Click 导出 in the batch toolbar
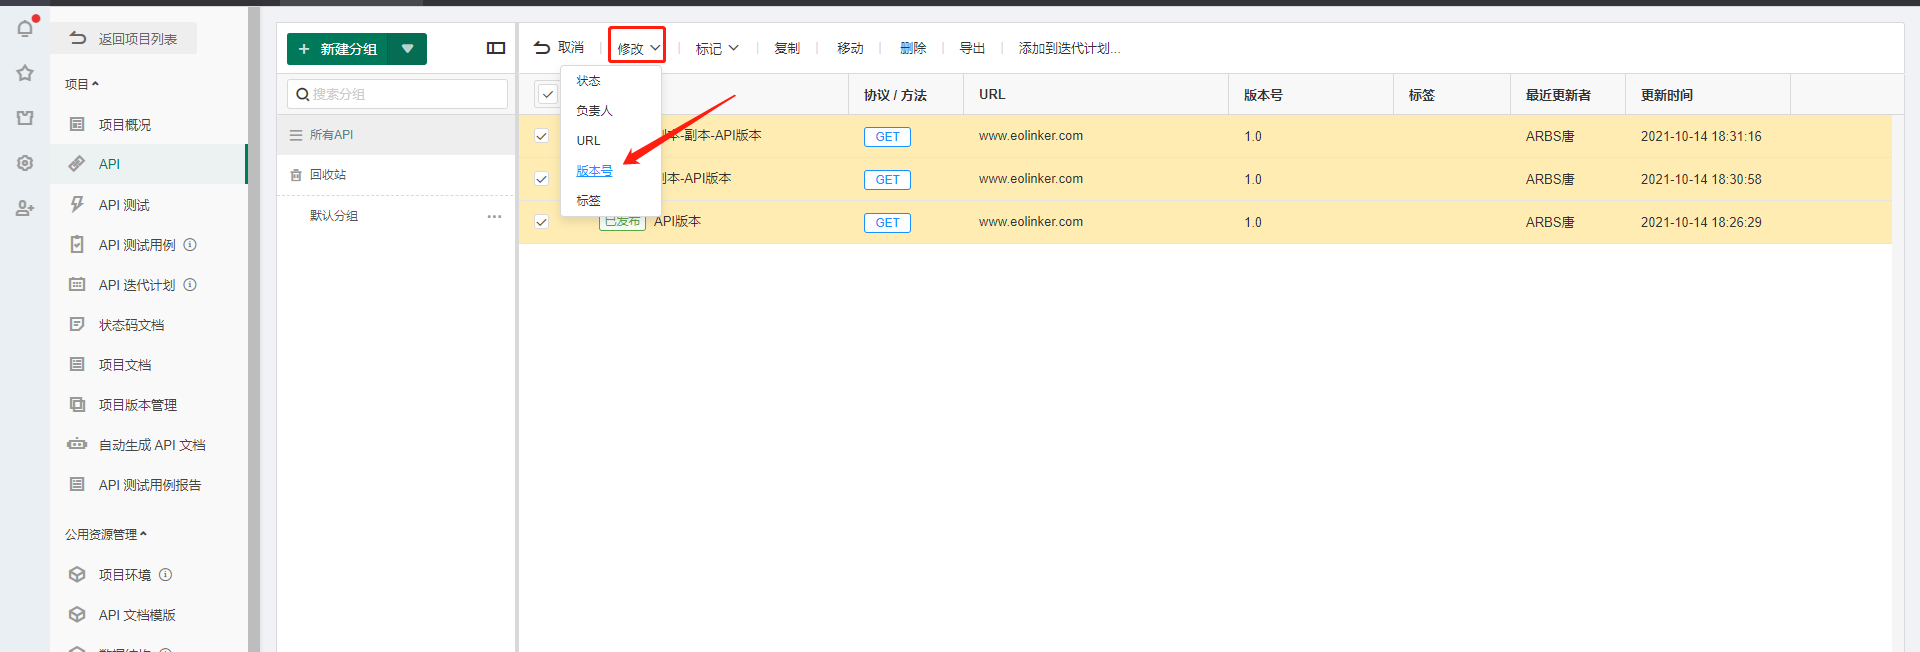Screen dimensions: 1920x652 [x=972, y=48]
